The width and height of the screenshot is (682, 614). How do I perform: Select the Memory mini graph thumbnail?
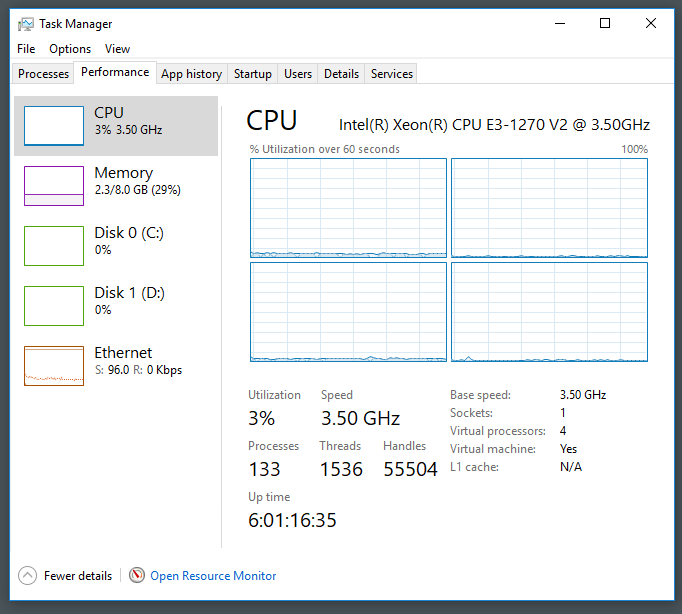(x=54, y=186)
